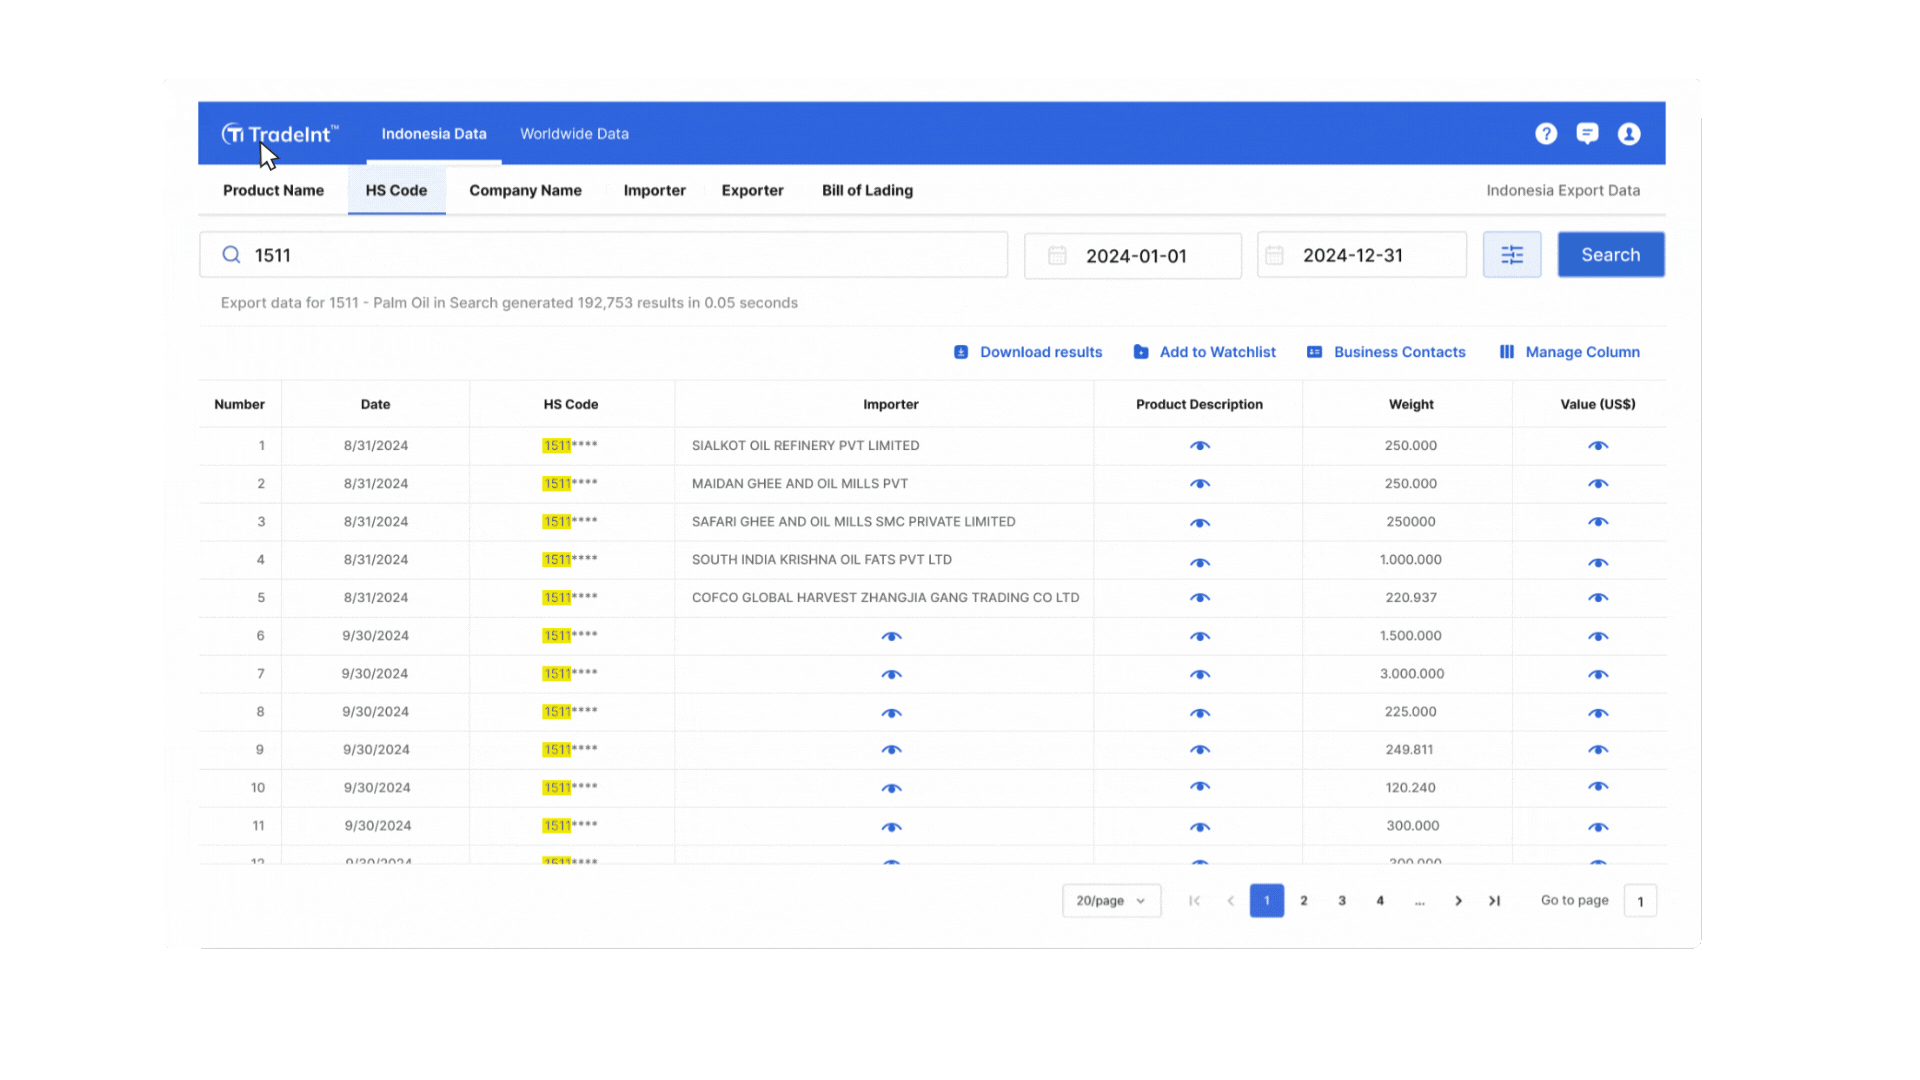Reveal value for row 6

pyautogui.click(x=1598, y=636)
